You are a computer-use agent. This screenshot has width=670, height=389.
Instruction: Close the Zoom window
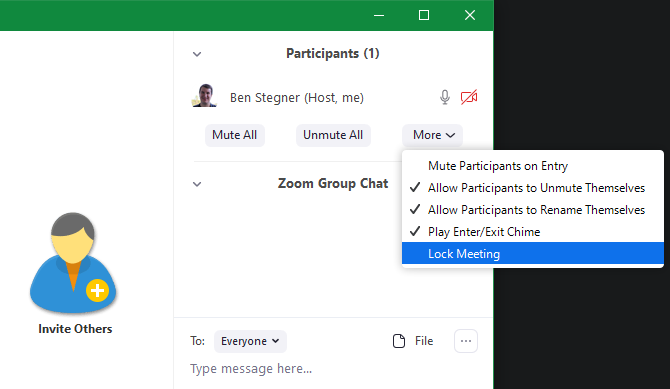point(470,15)
